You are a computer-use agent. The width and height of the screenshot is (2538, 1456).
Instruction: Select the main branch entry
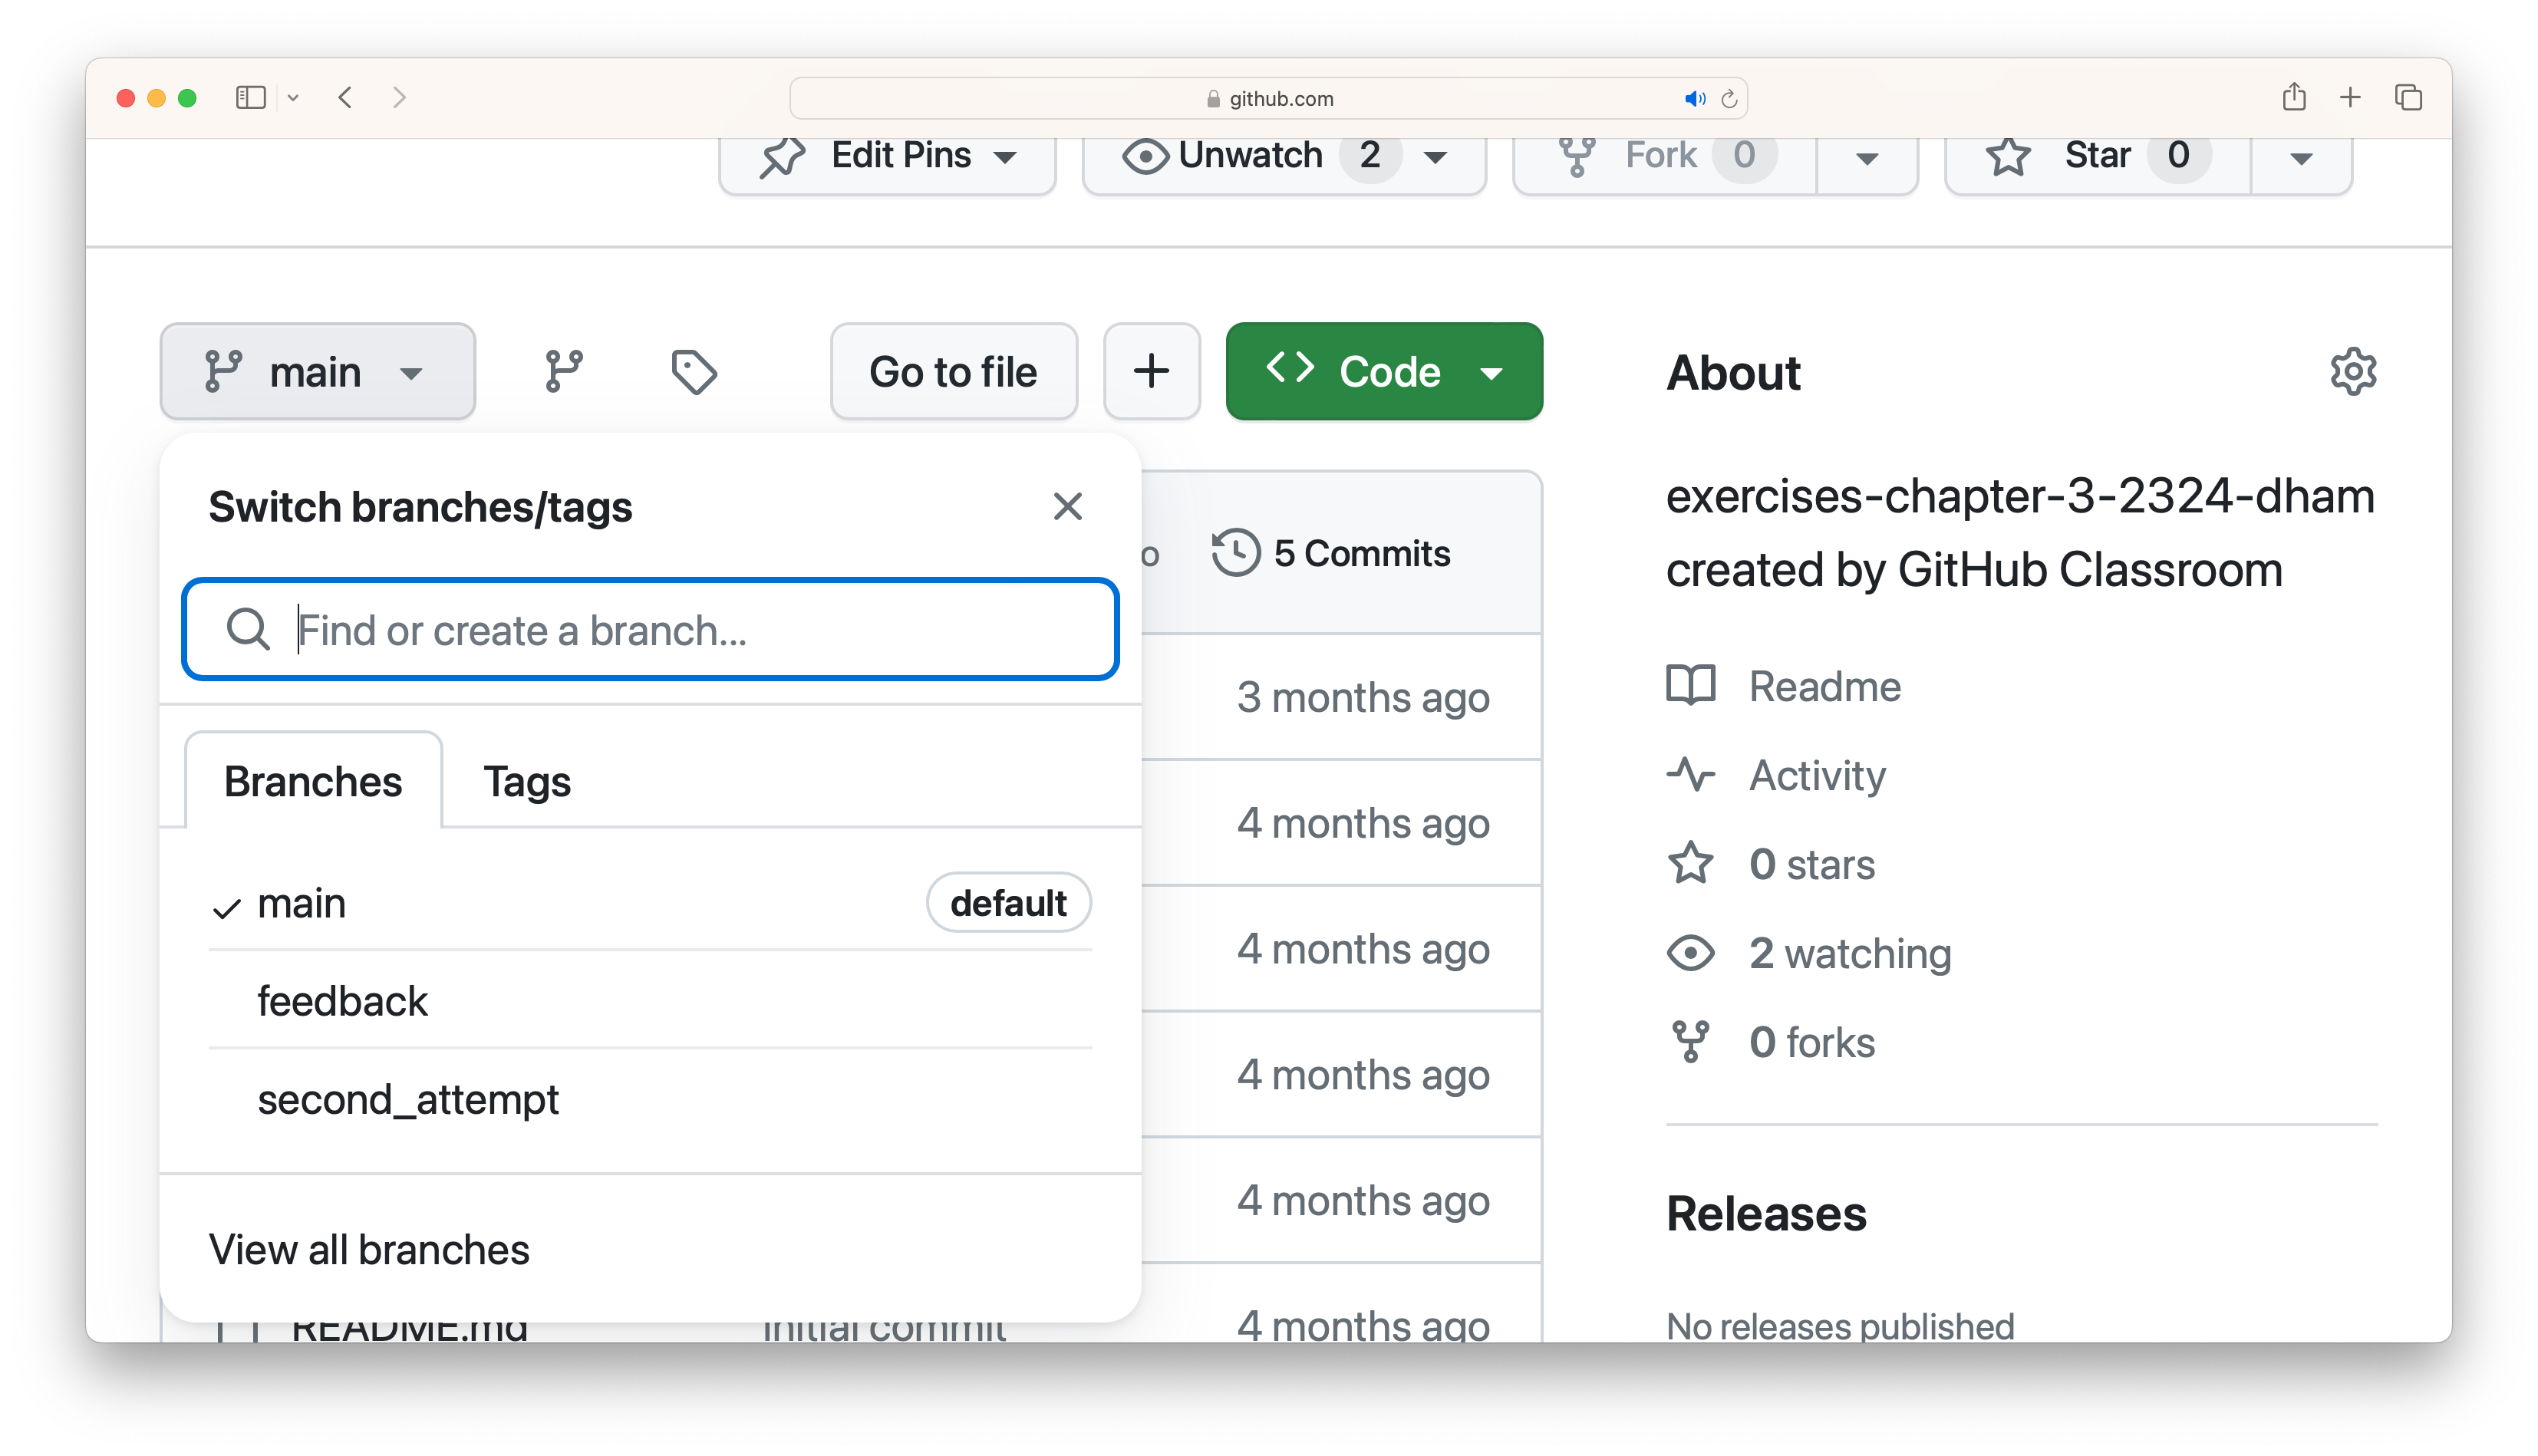[x=650, y=903]
